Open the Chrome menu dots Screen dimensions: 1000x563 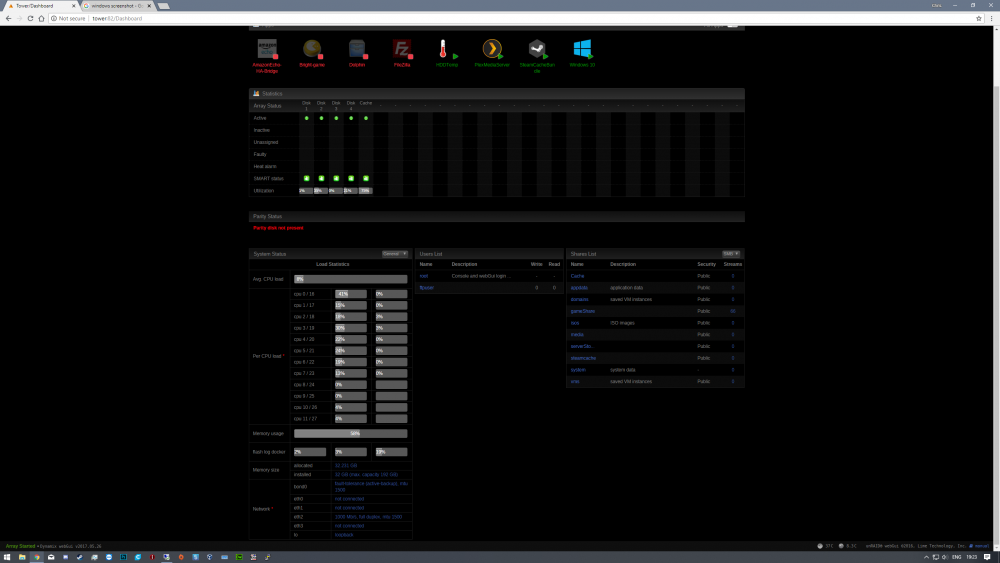click(x=992, y=18)
